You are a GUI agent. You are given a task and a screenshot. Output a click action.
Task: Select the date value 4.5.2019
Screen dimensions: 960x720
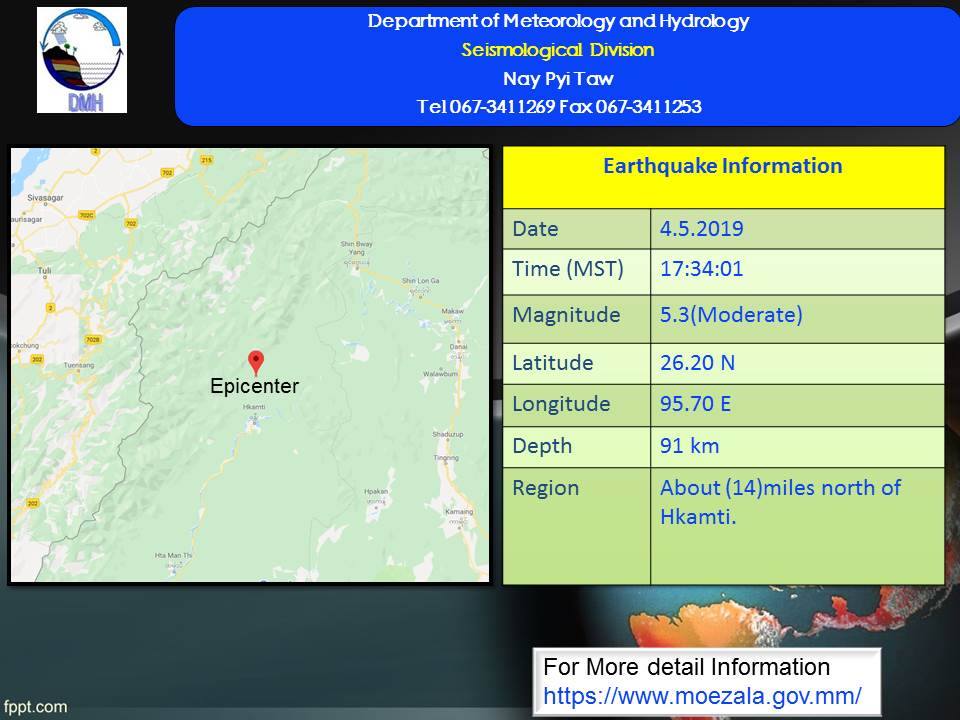701,228
